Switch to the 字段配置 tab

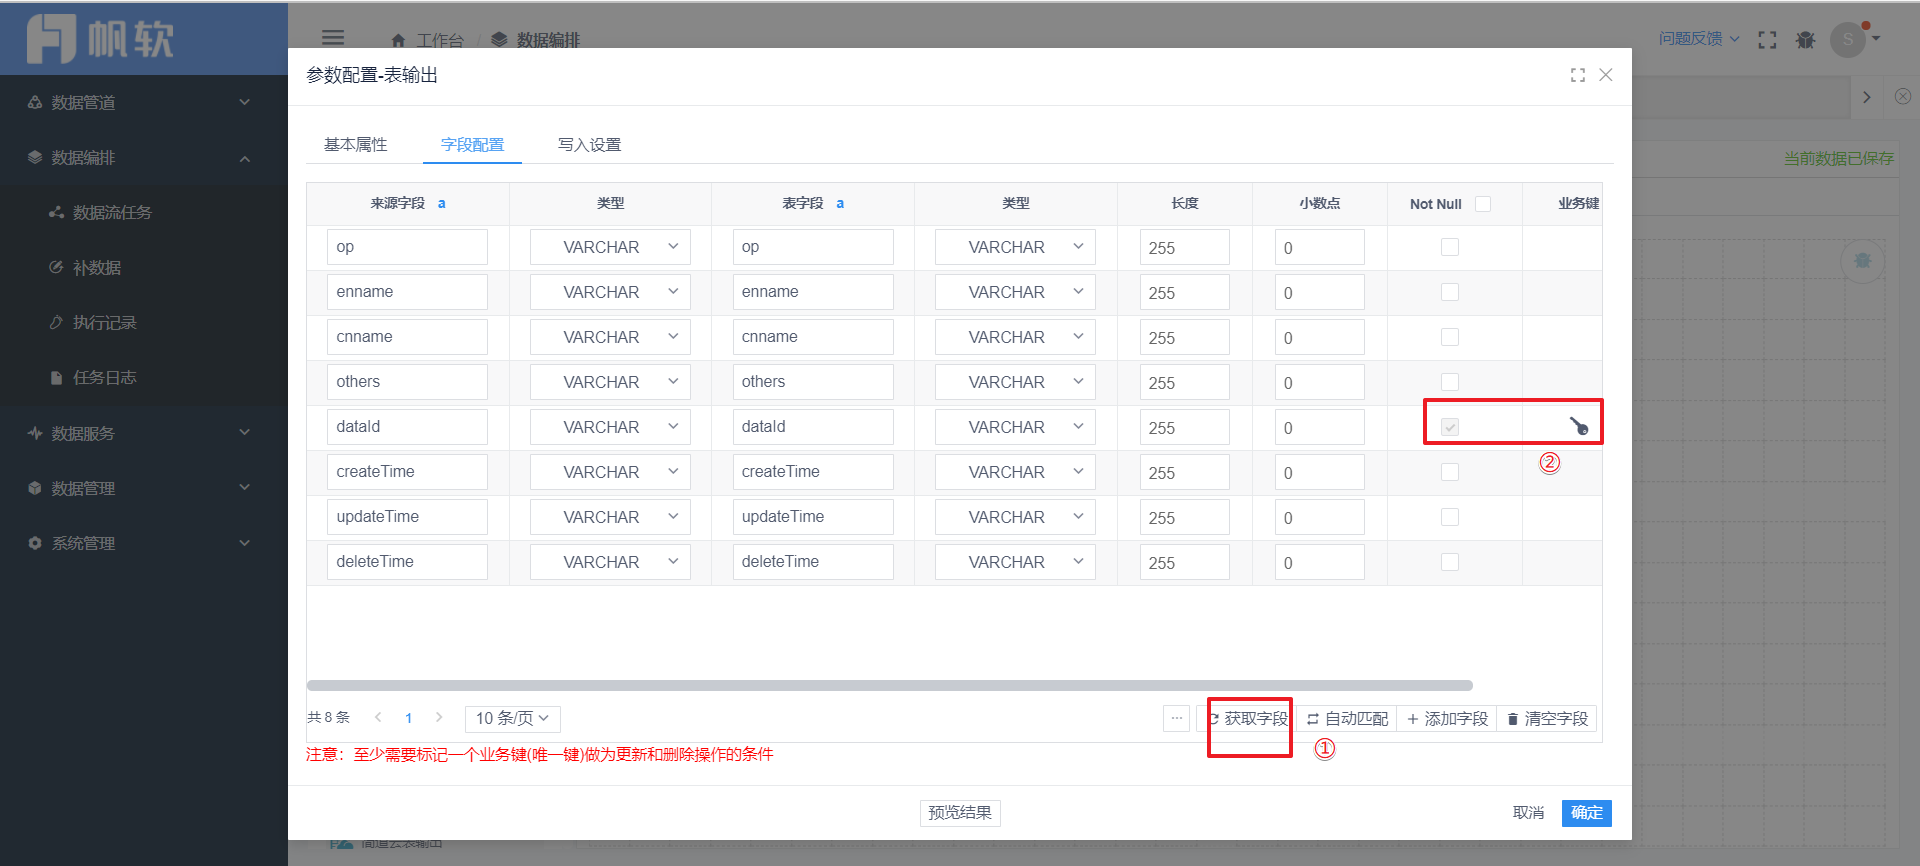pos(472,144)
